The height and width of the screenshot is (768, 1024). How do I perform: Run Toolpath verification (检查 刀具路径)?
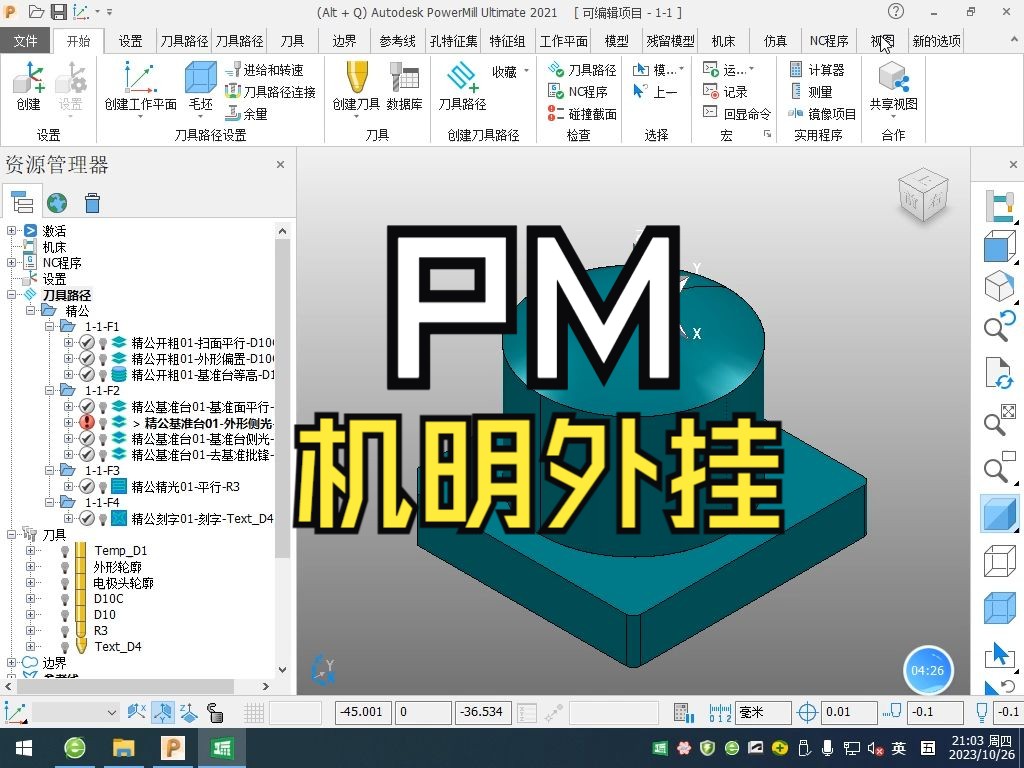pyautogui.click(x=582, y=70)
